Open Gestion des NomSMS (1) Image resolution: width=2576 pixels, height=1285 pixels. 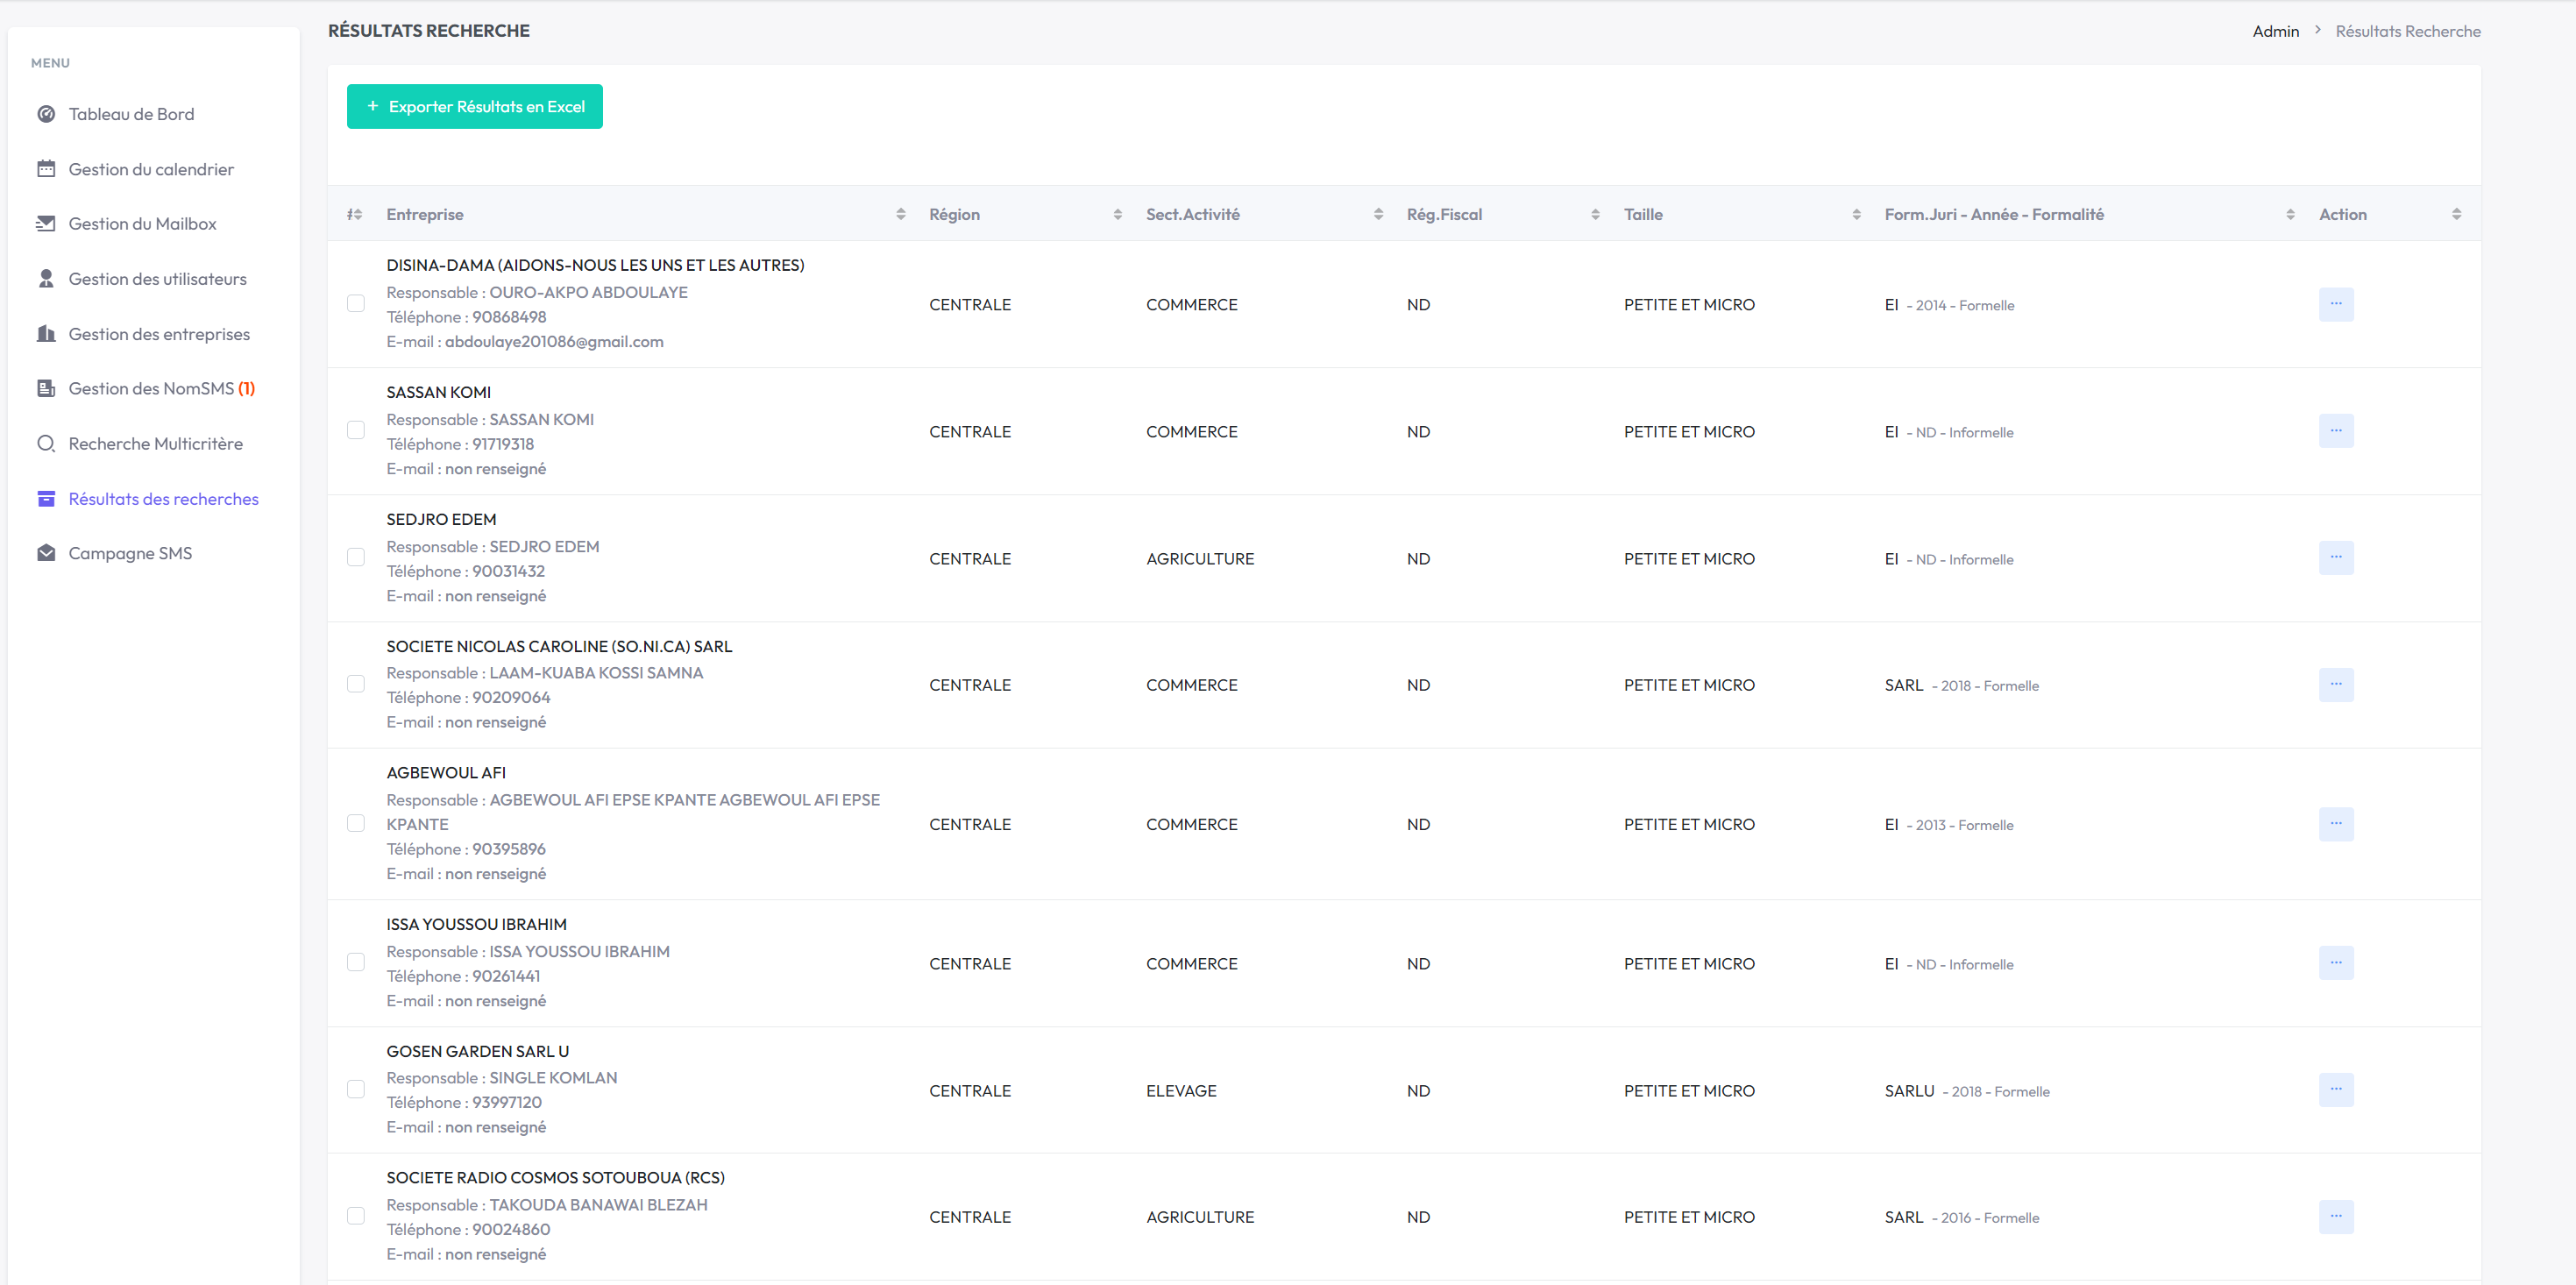tap(161, 388)
